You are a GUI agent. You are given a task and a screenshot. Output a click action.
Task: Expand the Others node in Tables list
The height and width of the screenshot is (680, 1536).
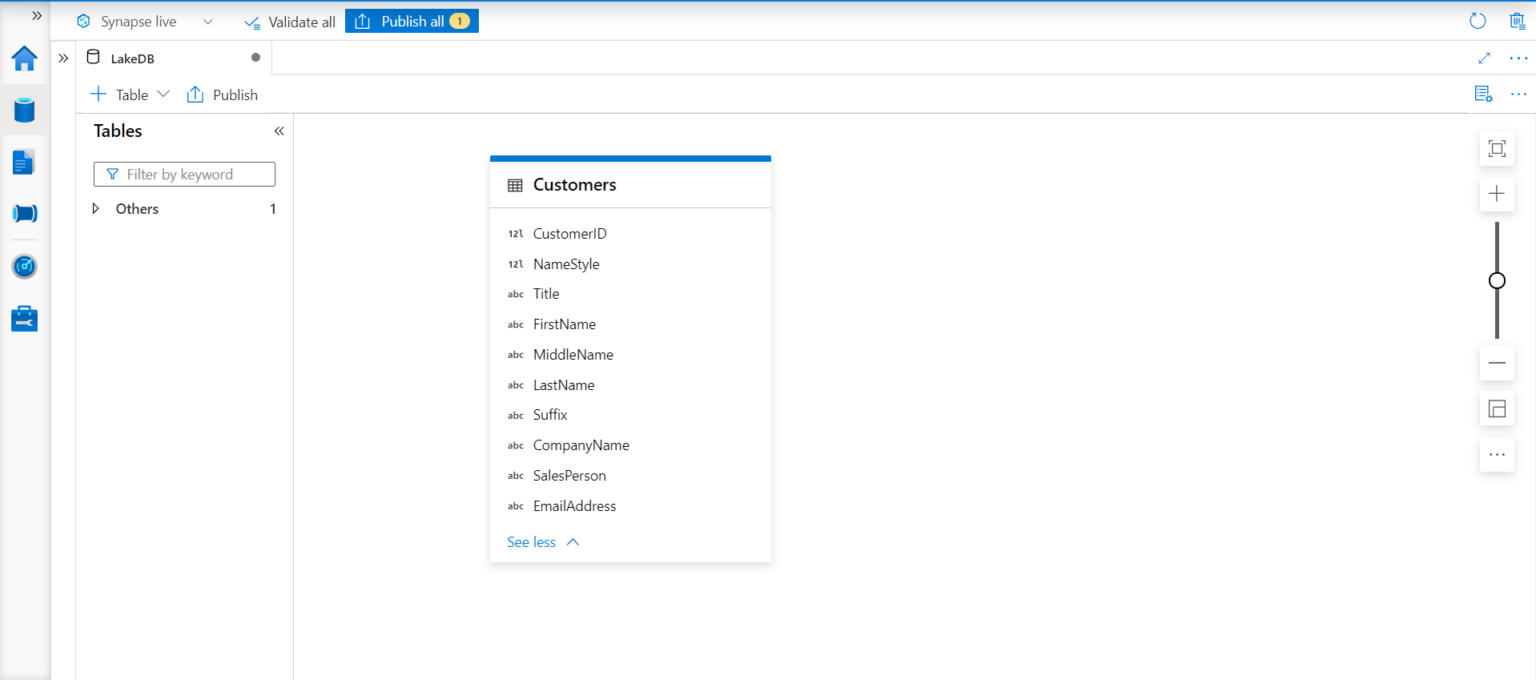pos(95,208)
